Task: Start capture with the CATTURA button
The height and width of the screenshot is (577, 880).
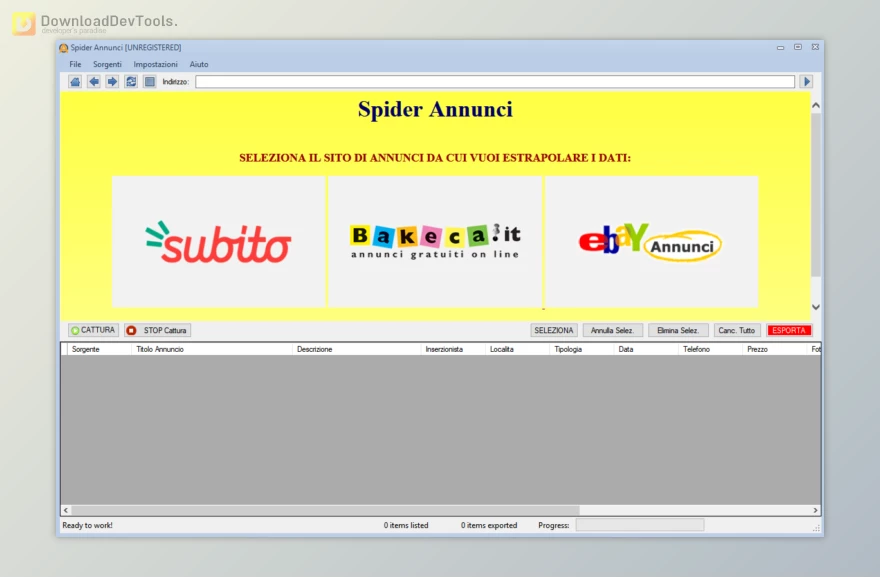Action: [93, 330]
